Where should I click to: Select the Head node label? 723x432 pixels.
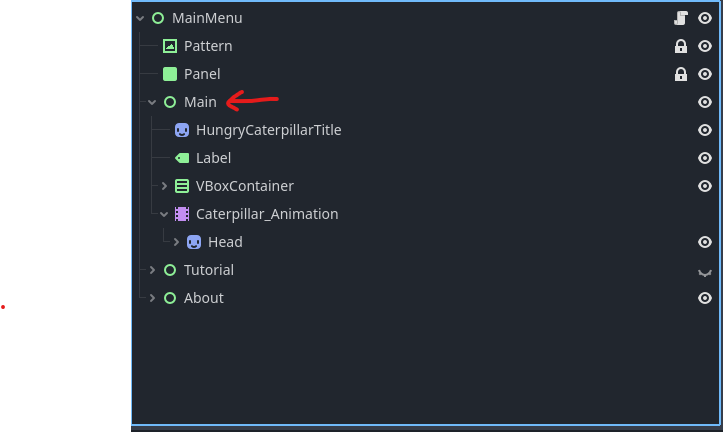click(x=225, y=242)
